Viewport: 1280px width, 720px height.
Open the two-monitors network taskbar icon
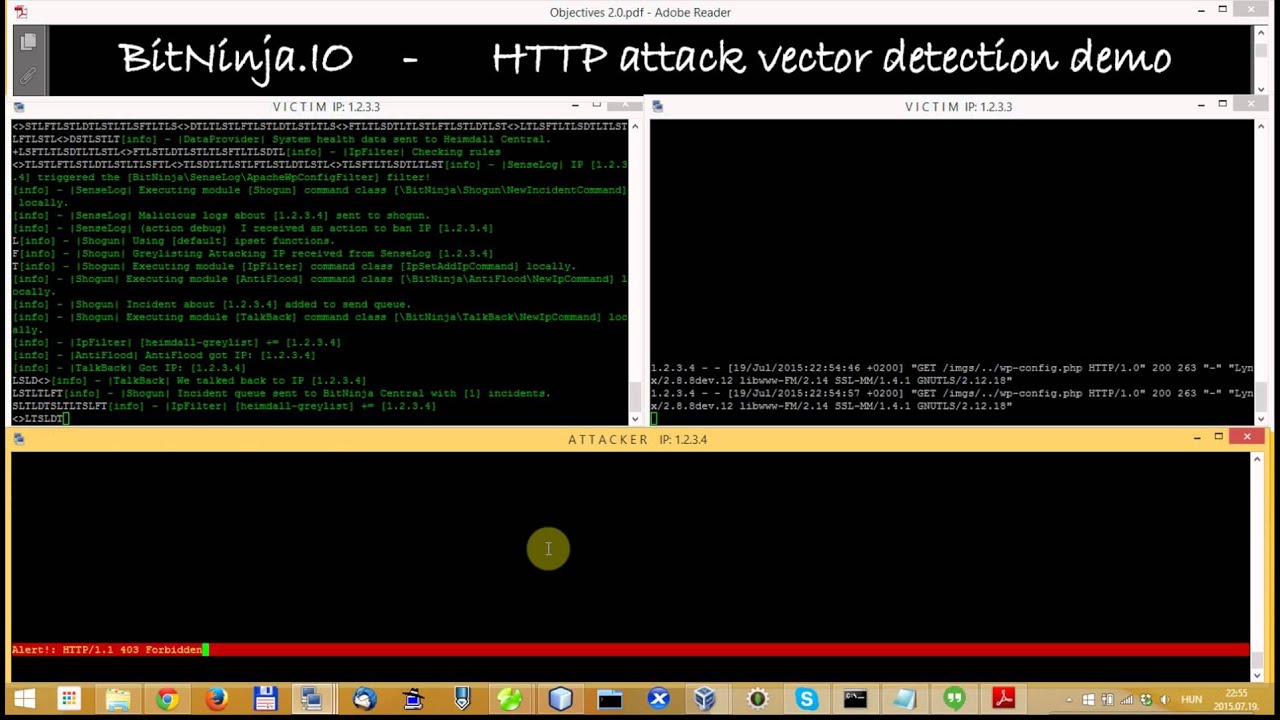(x=314, y=698)
